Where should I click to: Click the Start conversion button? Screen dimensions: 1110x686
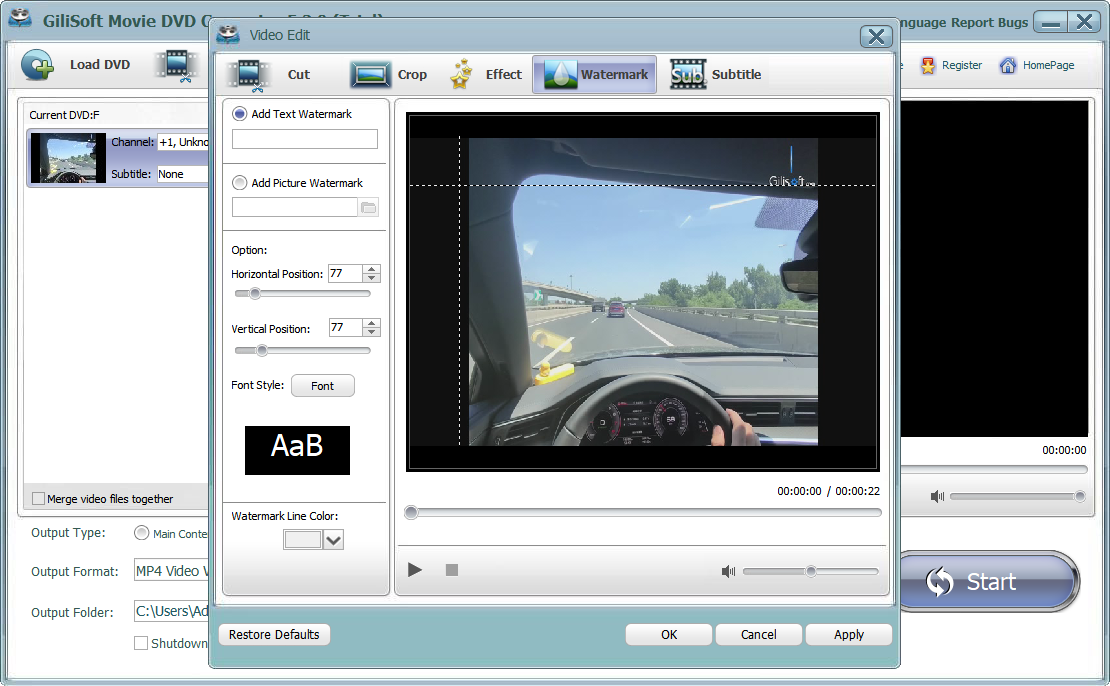[989, 582]
